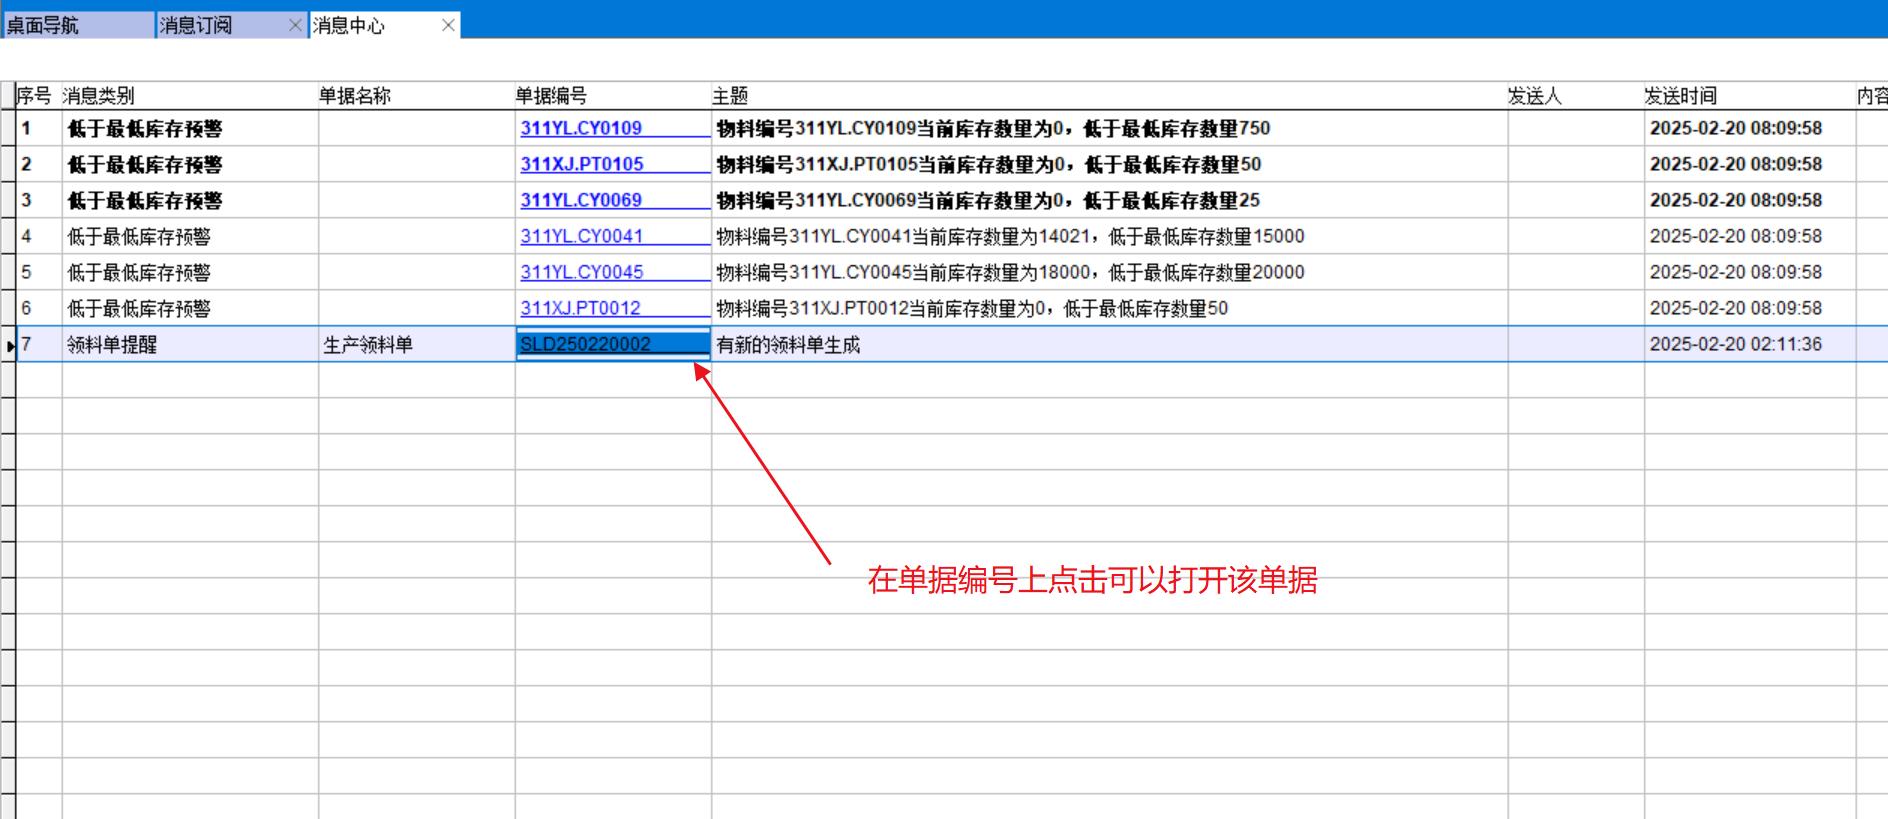This screenshot has height=819, width=1888.
Task: Switch to the 消息订阅 tab
Action: pos(196,25)
